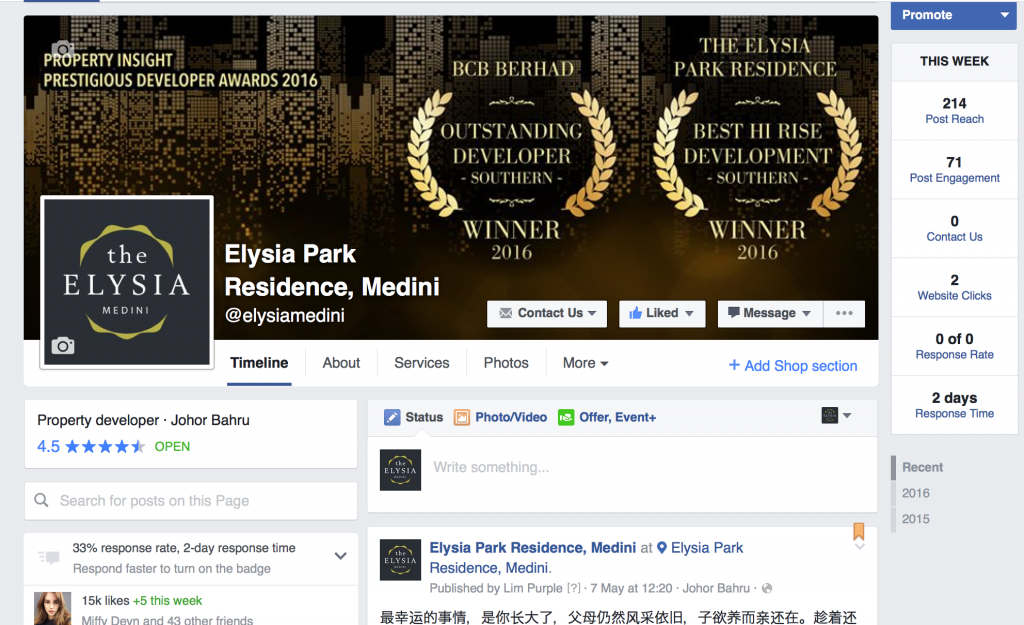This screenshot has height=625, width=1024.
Task: Click the [?] help marker after Lim Purple
Action: pyautogui.click(x=573, y=588)
